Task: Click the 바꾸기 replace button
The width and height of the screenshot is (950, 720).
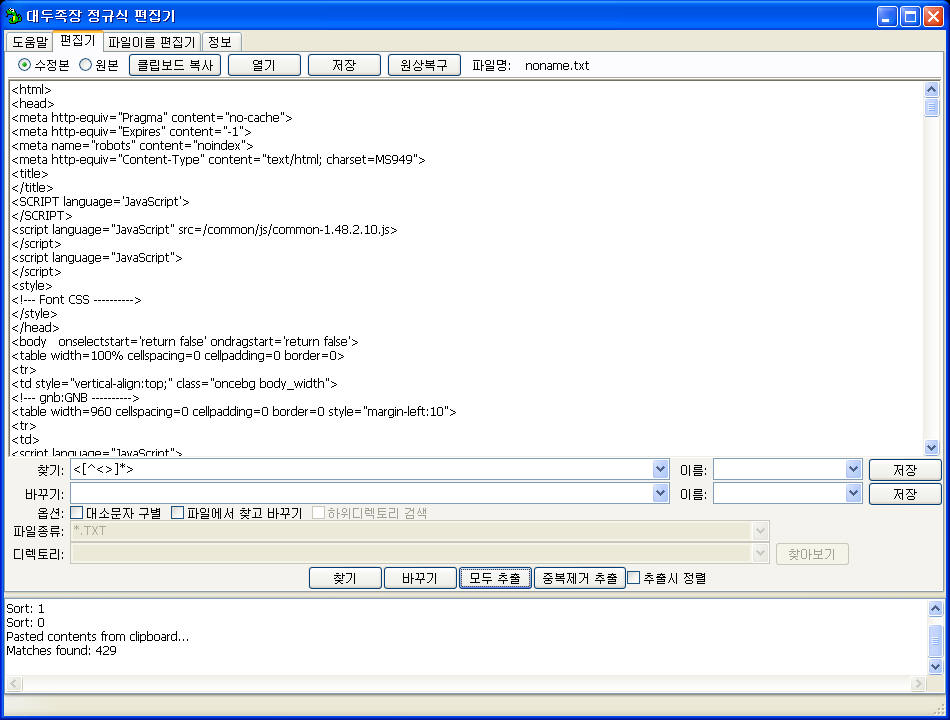Action: point(420,578)
